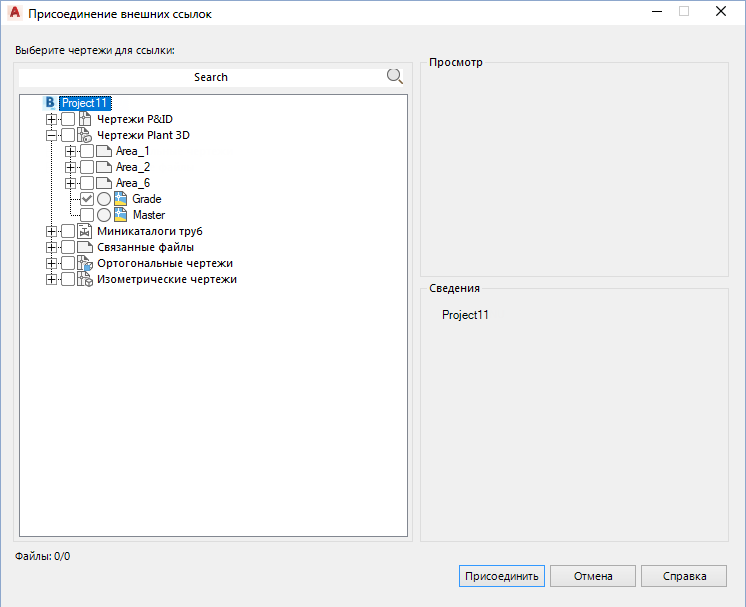Expand the Чертежи P&ID node
Image resolution: width=746 pixels, height=607 pixels.
pyautogui.click(x=51, y=119)
